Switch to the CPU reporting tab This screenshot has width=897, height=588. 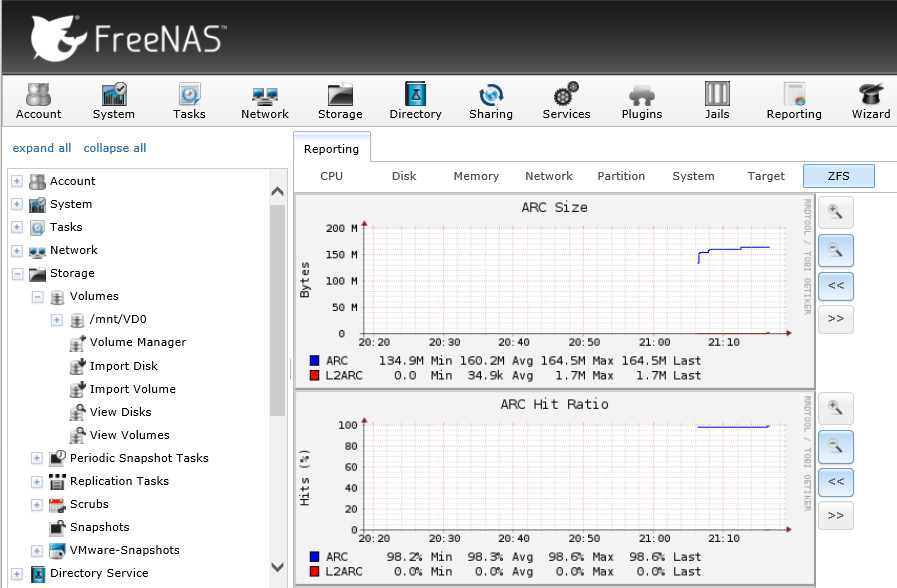[x=332, y=176]
